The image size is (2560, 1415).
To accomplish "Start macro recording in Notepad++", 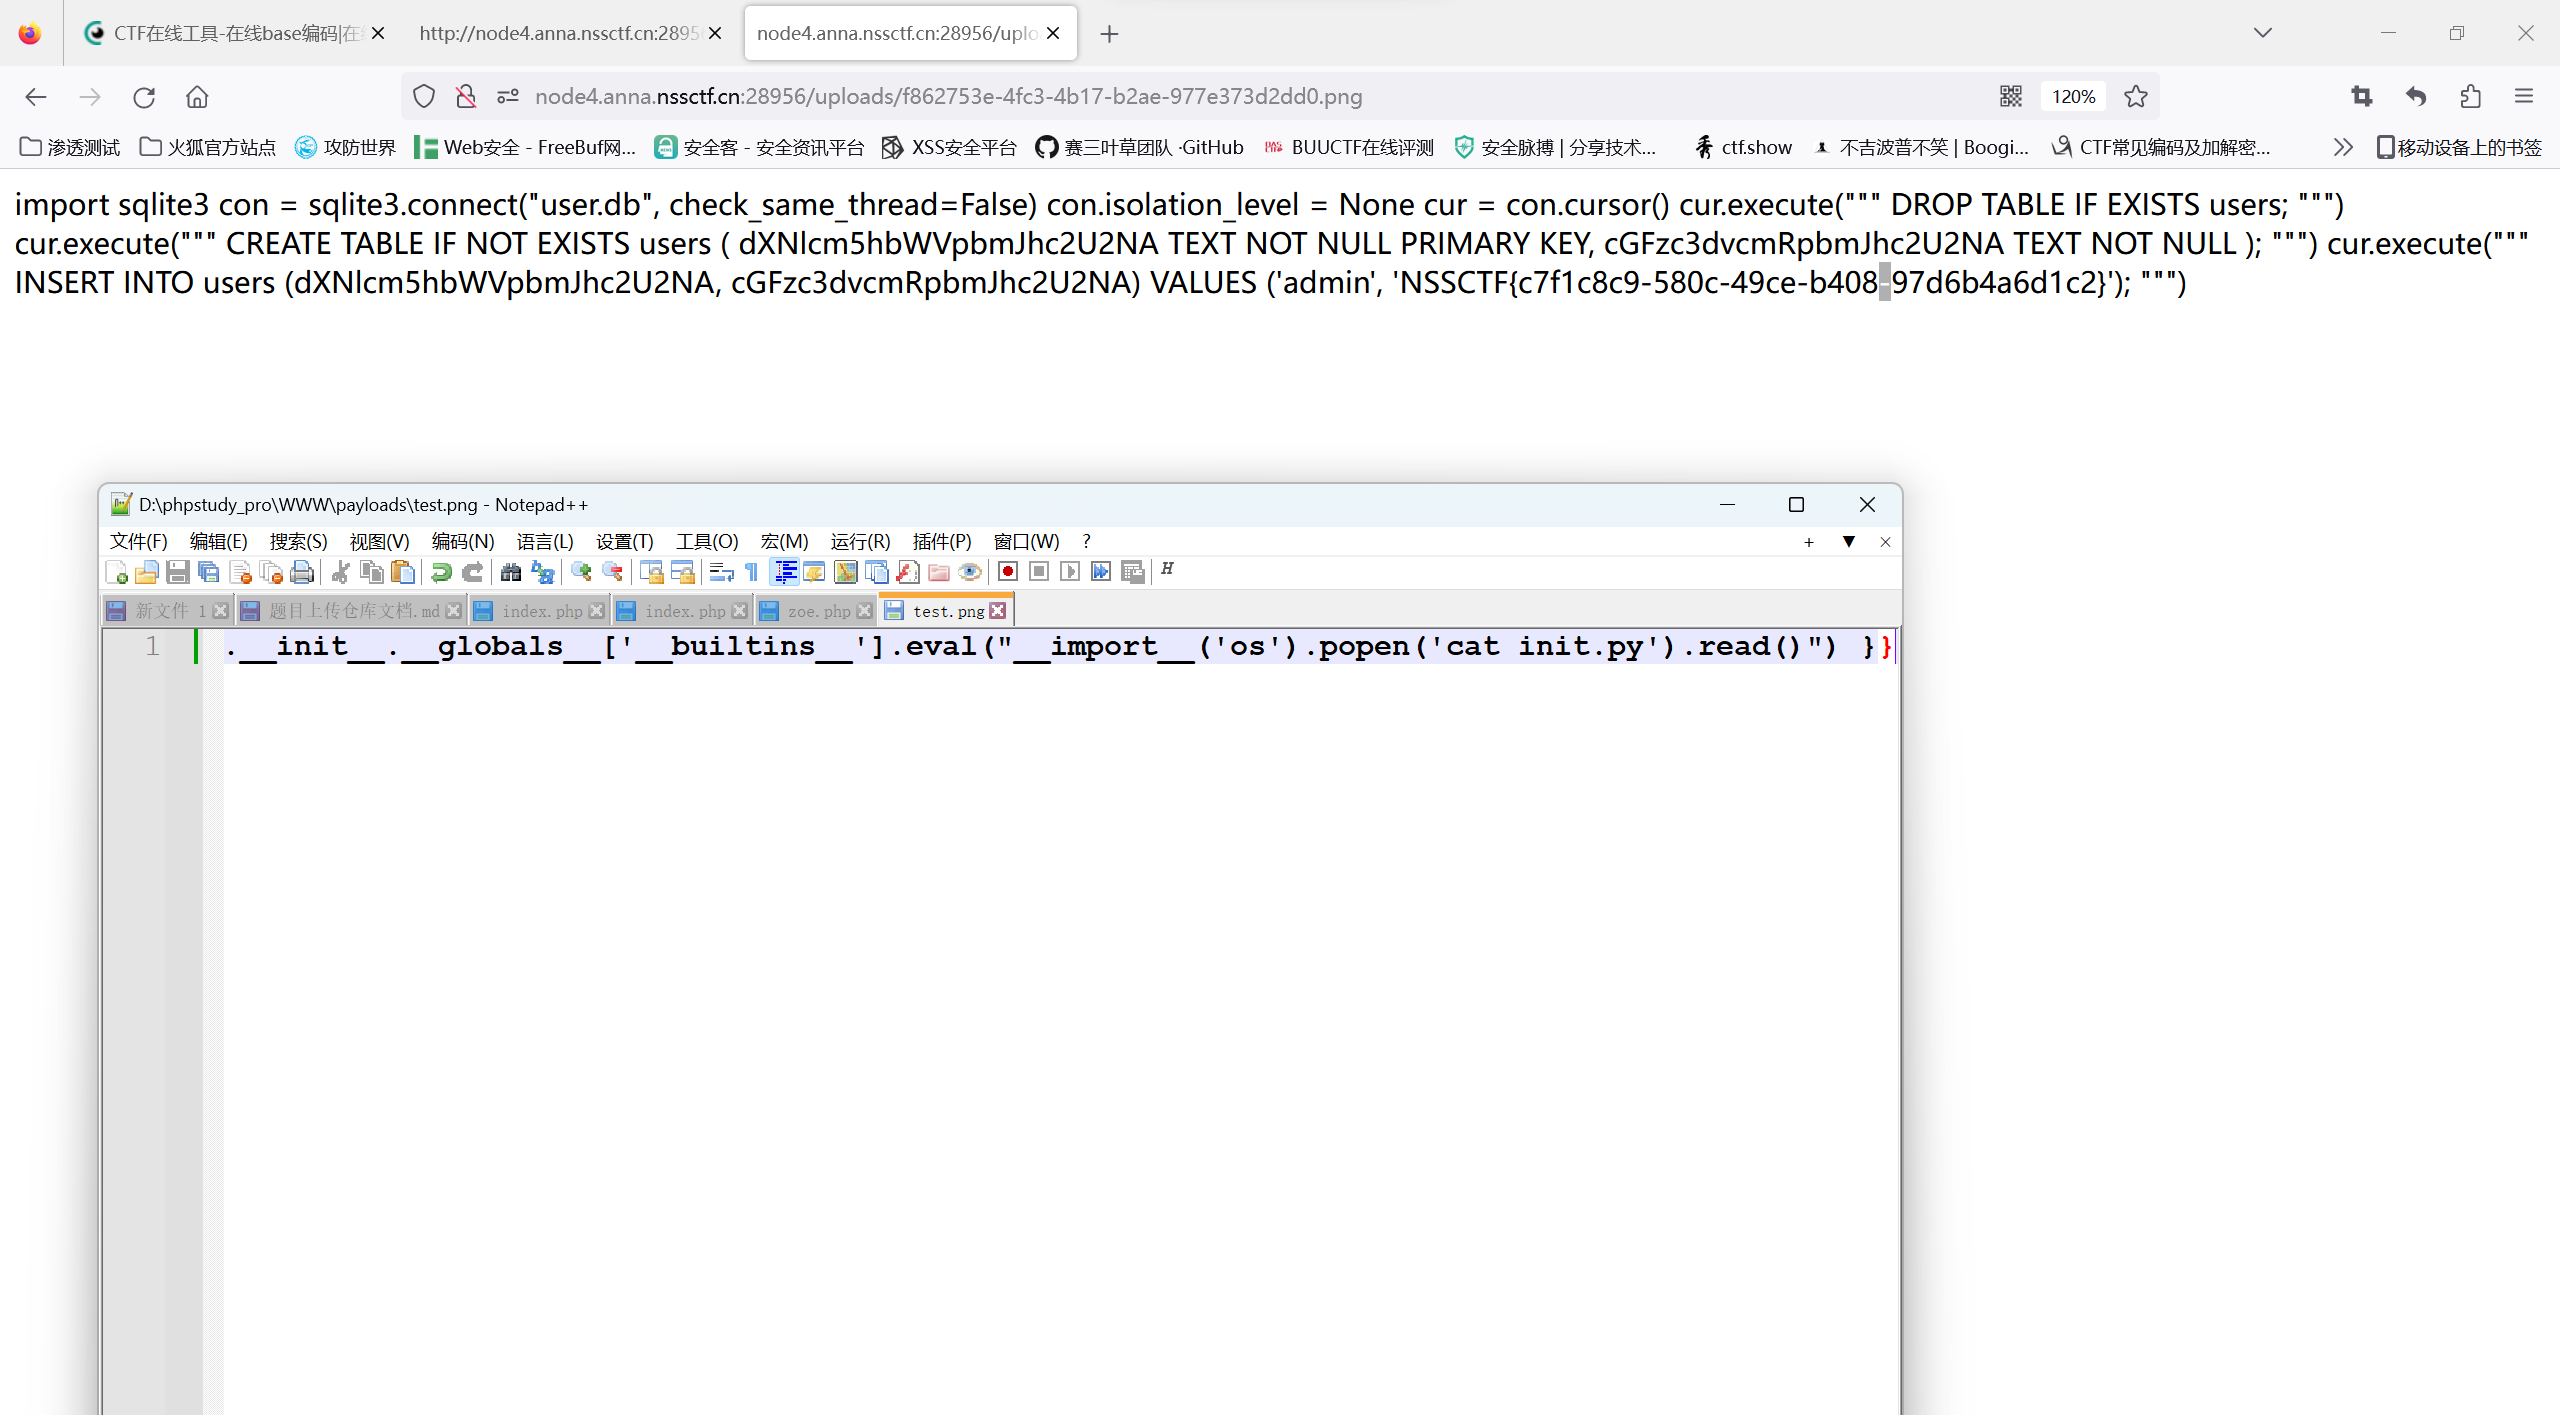I will coord(1008,572).
